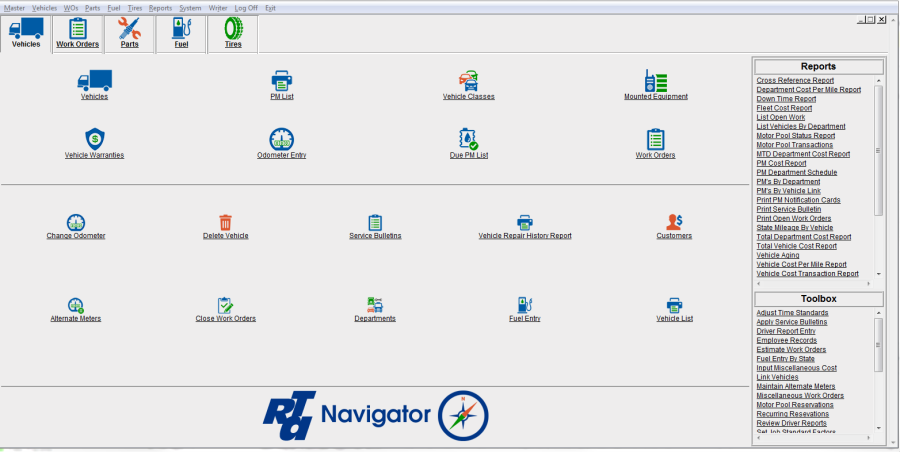Screen dimensions: 900x452
Task: Open the Employee Records toolbox link
Action: click(x=786, y=341)
